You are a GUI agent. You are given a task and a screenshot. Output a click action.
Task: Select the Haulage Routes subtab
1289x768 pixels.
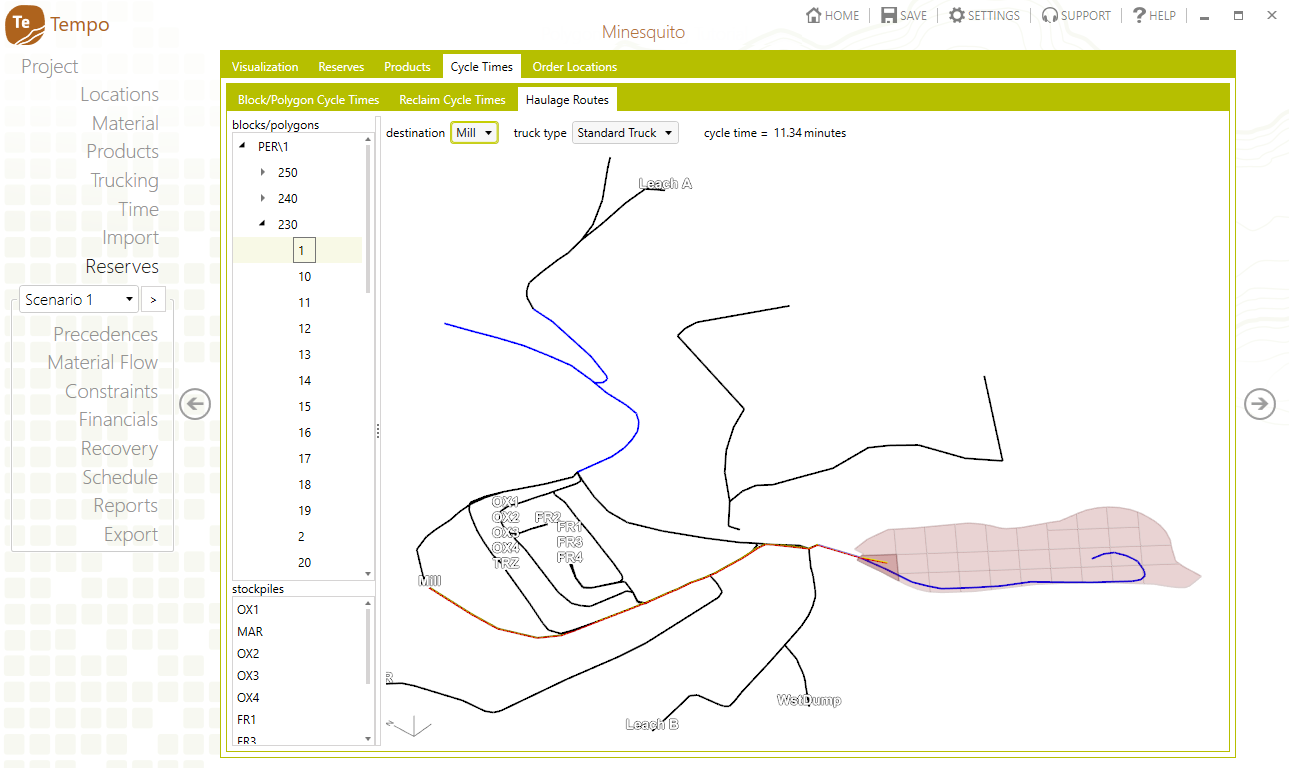(567, 100)
